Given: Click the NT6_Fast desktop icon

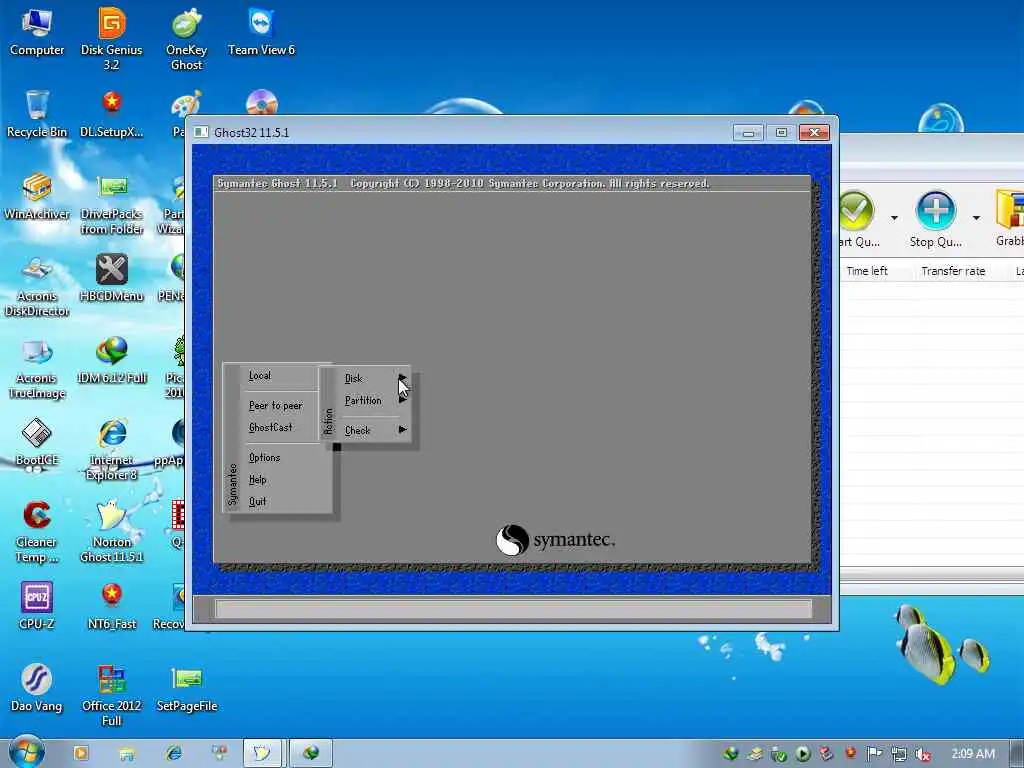Looking at the screenshot, I should pyautogui.click(x=112, y=607).
